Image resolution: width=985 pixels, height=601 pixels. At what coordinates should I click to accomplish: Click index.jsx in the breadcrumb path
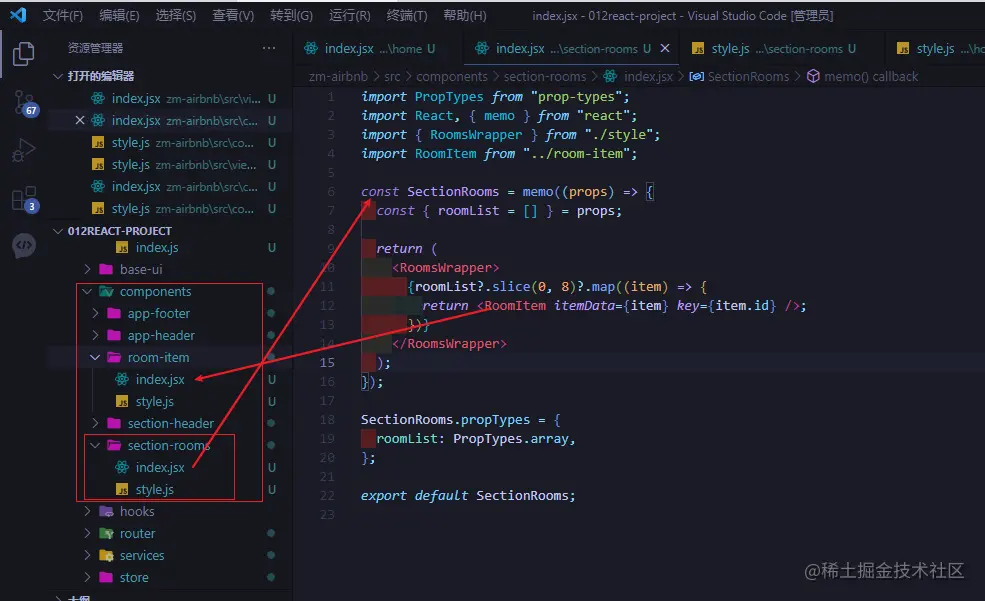pos(648,77)
